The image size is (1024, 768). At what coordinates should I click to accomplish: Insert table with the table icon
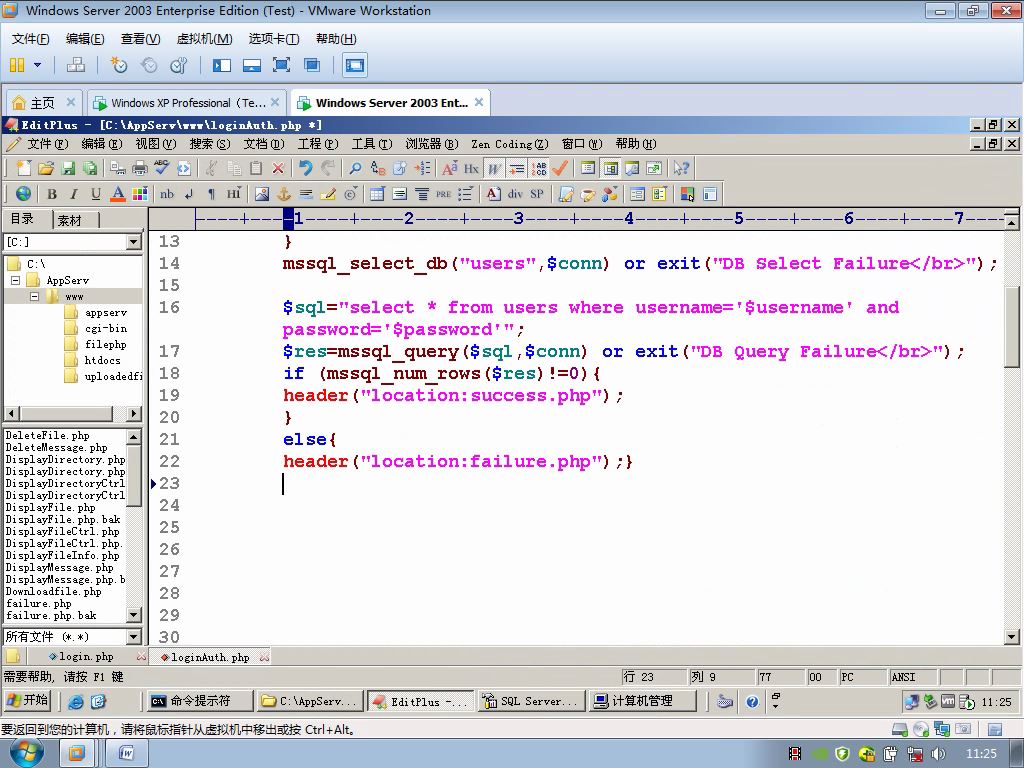[377, 194]
